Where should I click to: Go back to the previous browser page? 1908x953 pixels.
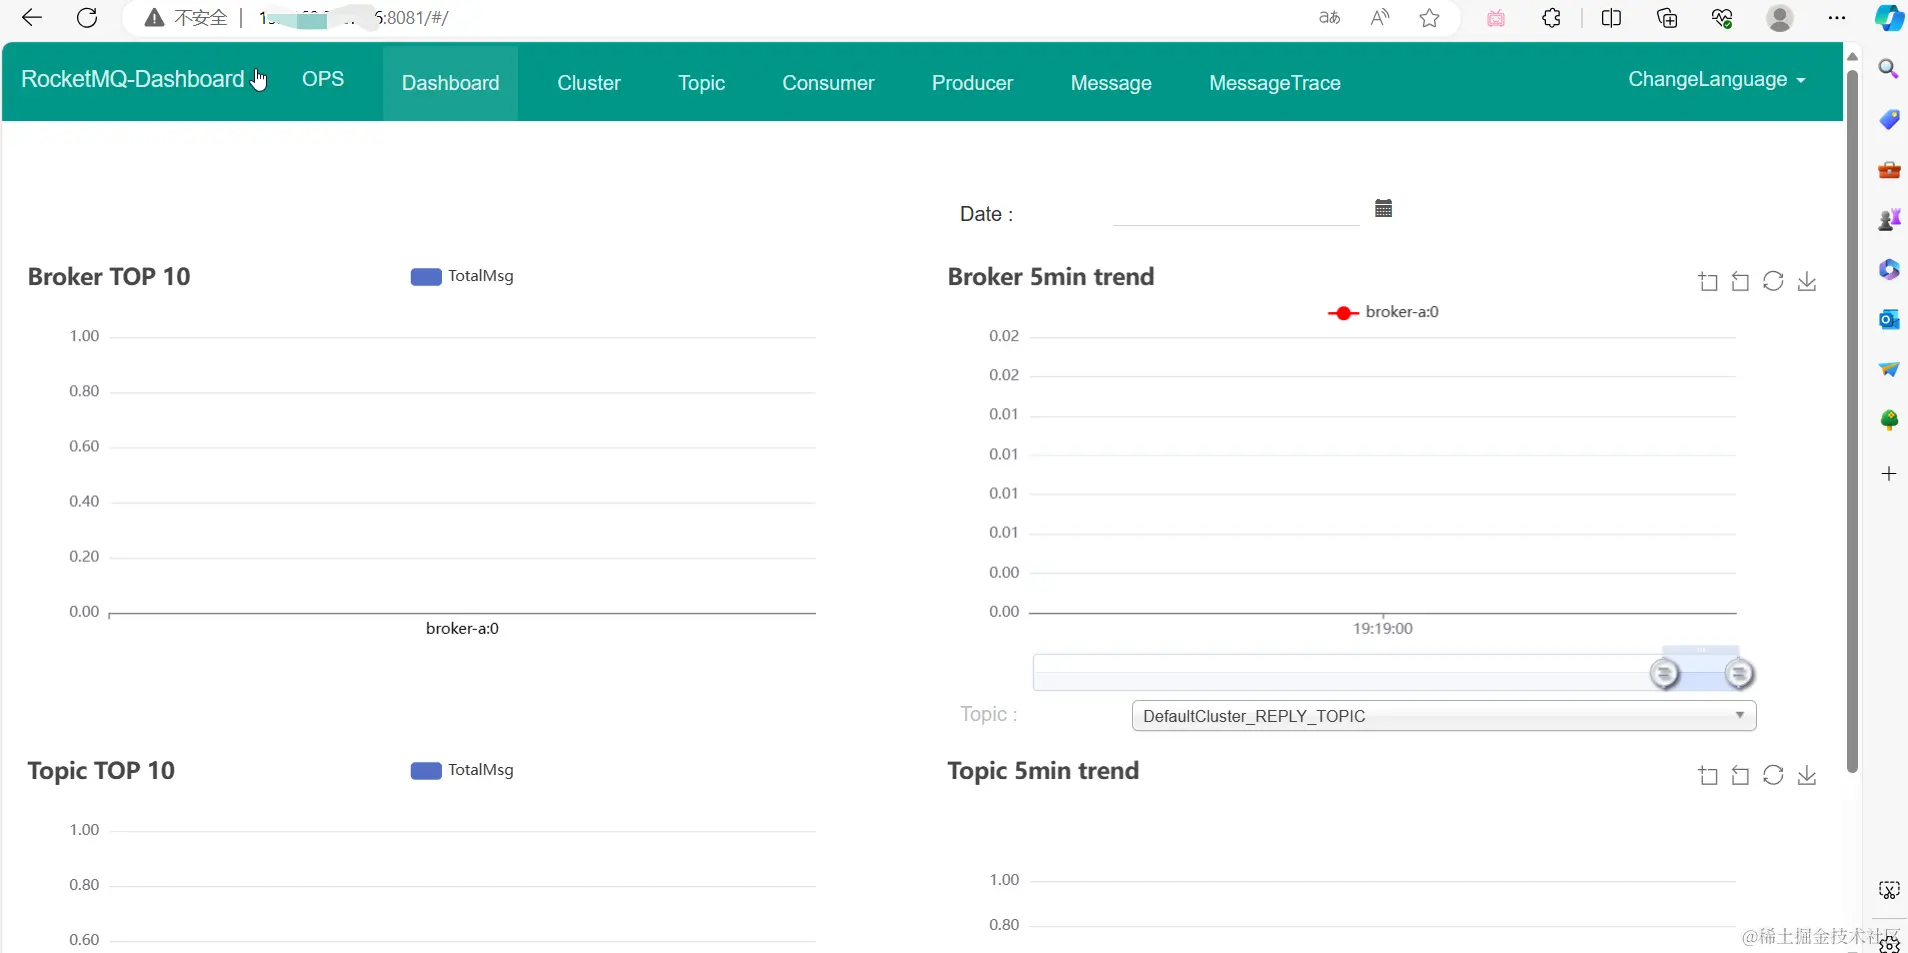tap(32, 18)
